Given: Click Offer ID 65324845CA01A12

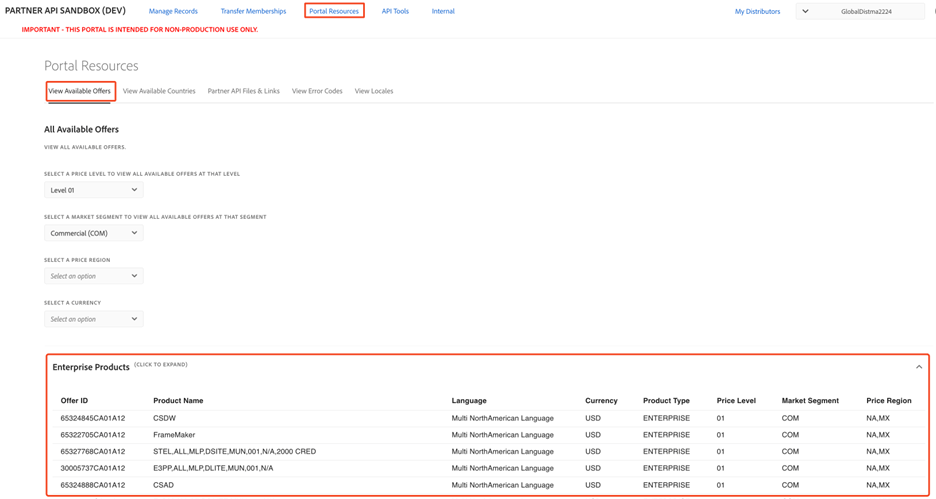Looking at the screenshot, I should coord(93,418).
